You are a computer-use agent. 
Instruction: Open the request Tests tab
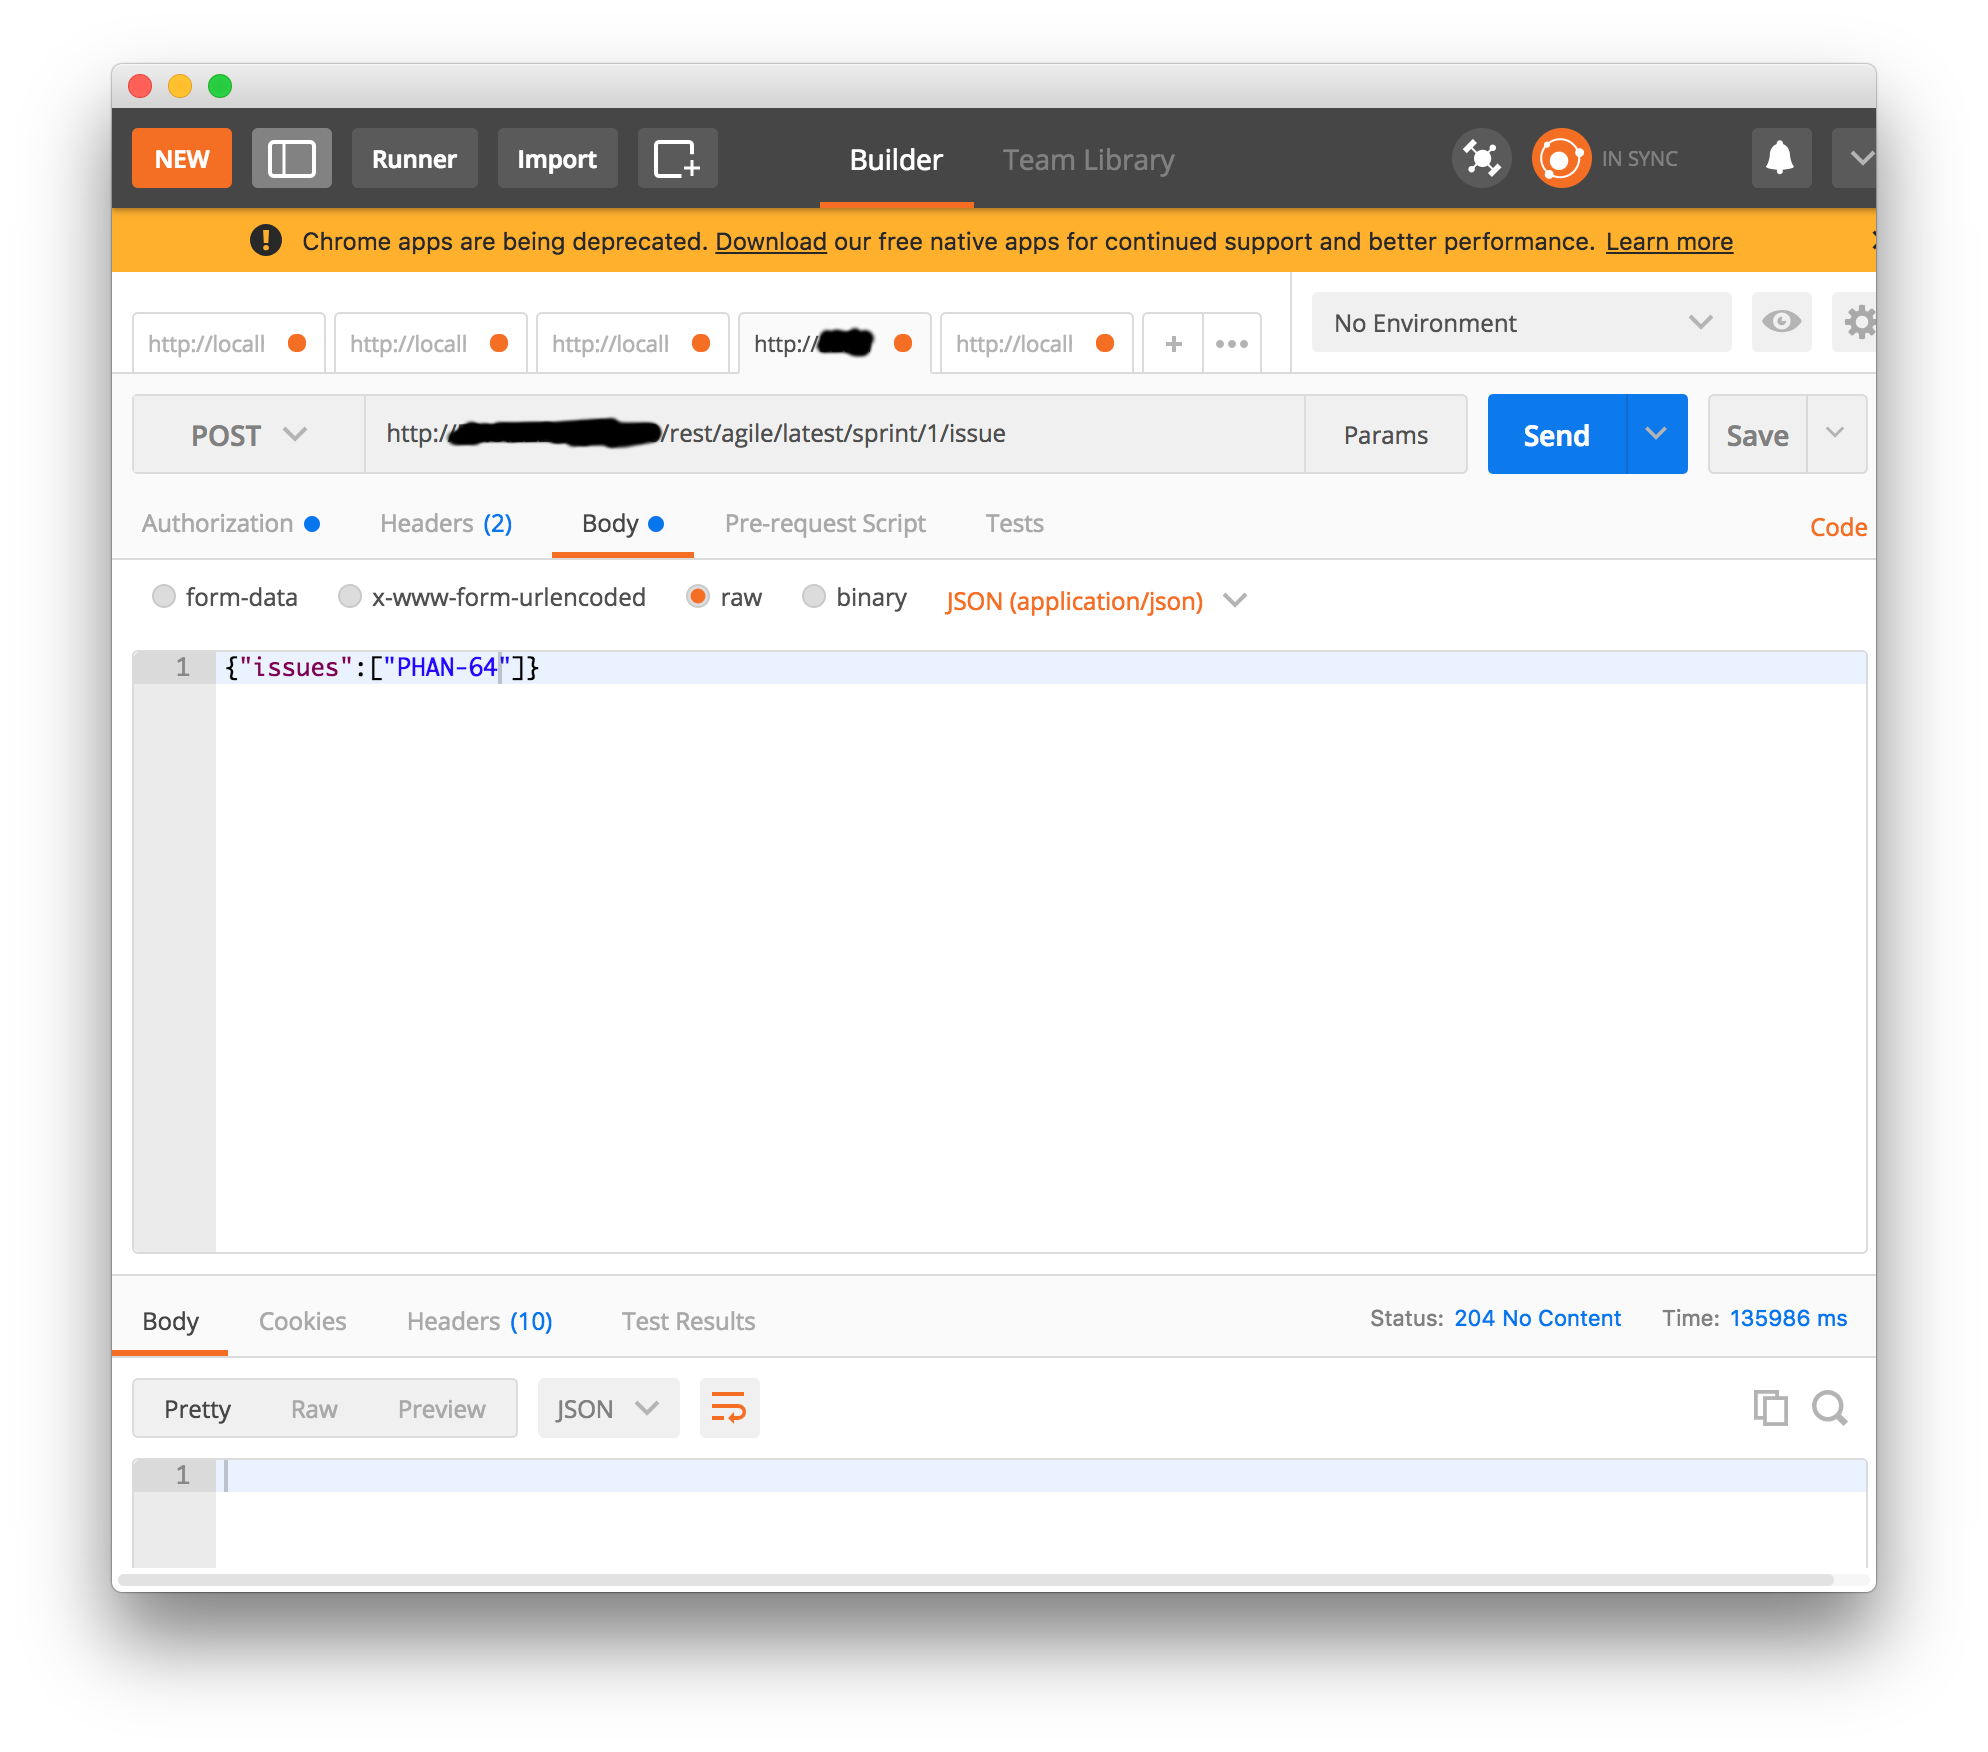point(1014,524)
